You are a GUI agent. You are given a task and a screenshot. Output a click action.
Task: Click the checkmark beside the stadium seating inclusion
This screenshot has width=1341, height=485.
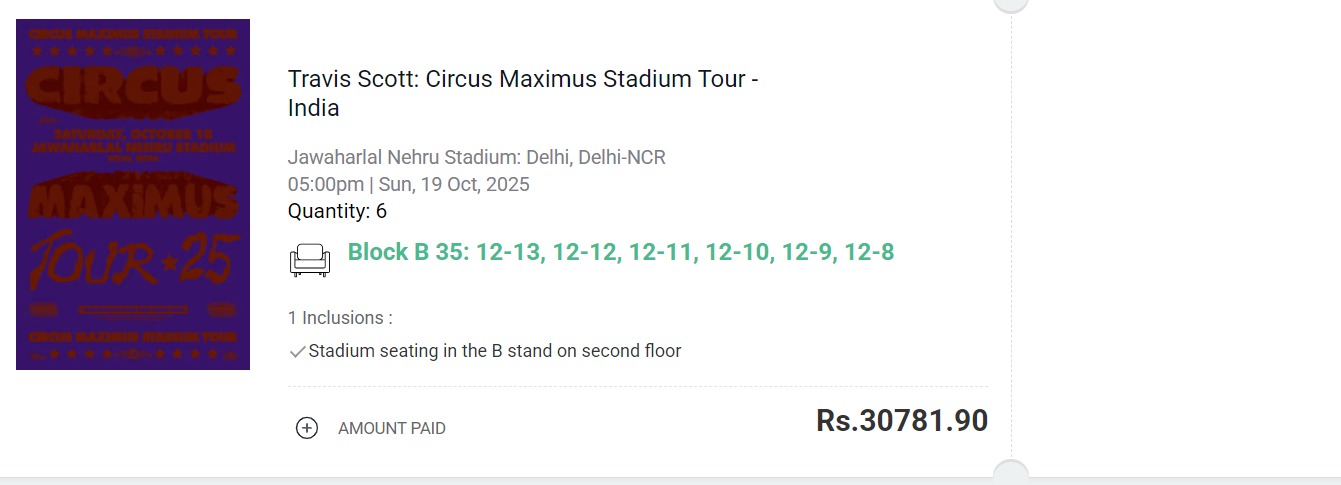(x=297, y=352)
